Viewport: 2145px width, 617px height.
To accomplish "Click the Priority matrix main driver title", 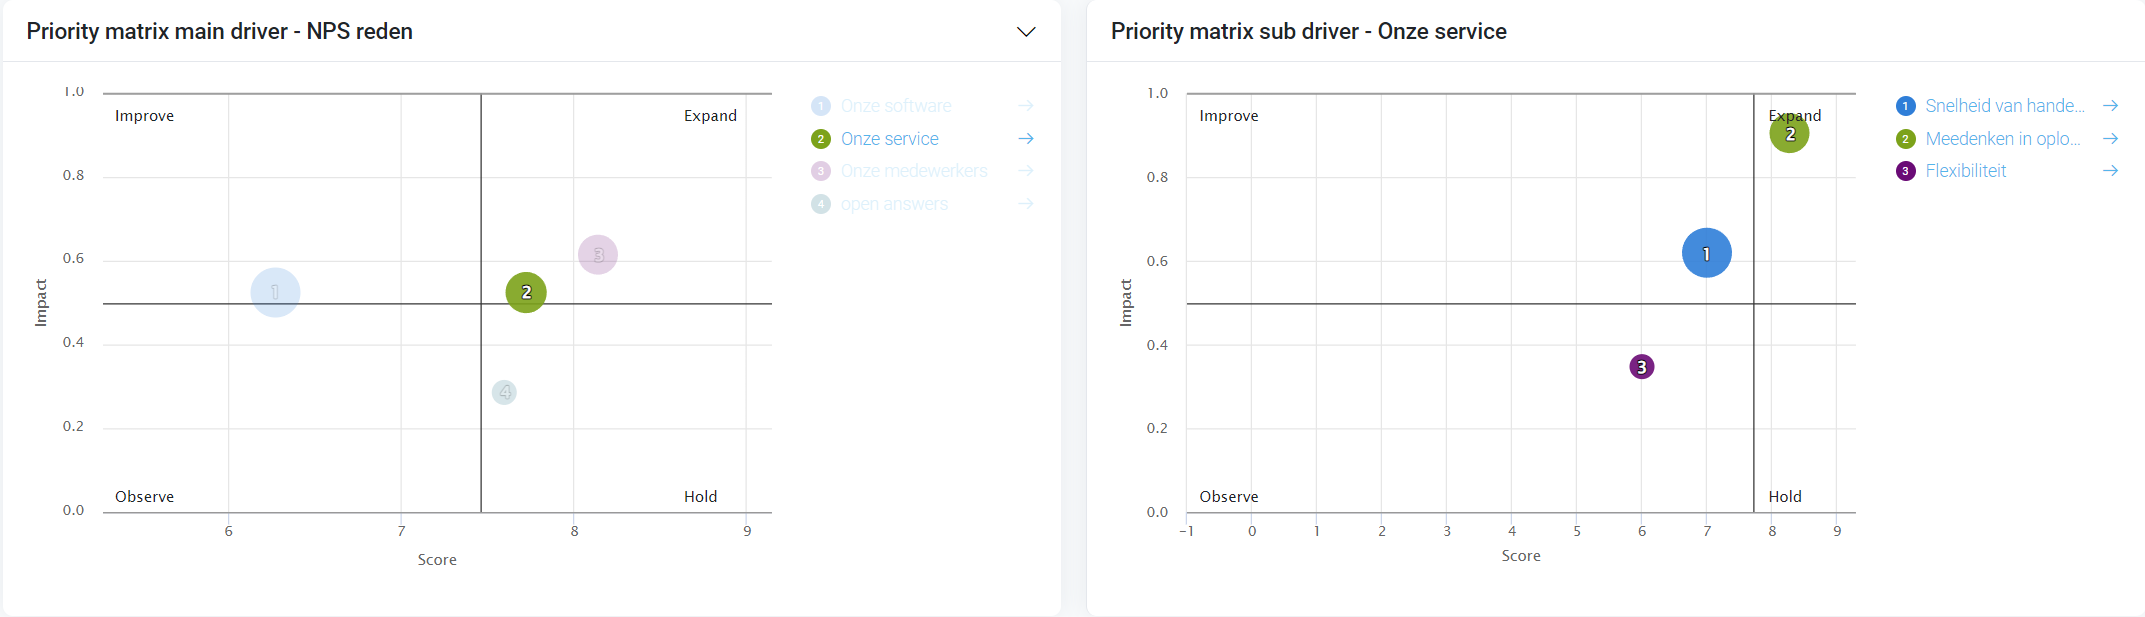I will click(219, 32).
